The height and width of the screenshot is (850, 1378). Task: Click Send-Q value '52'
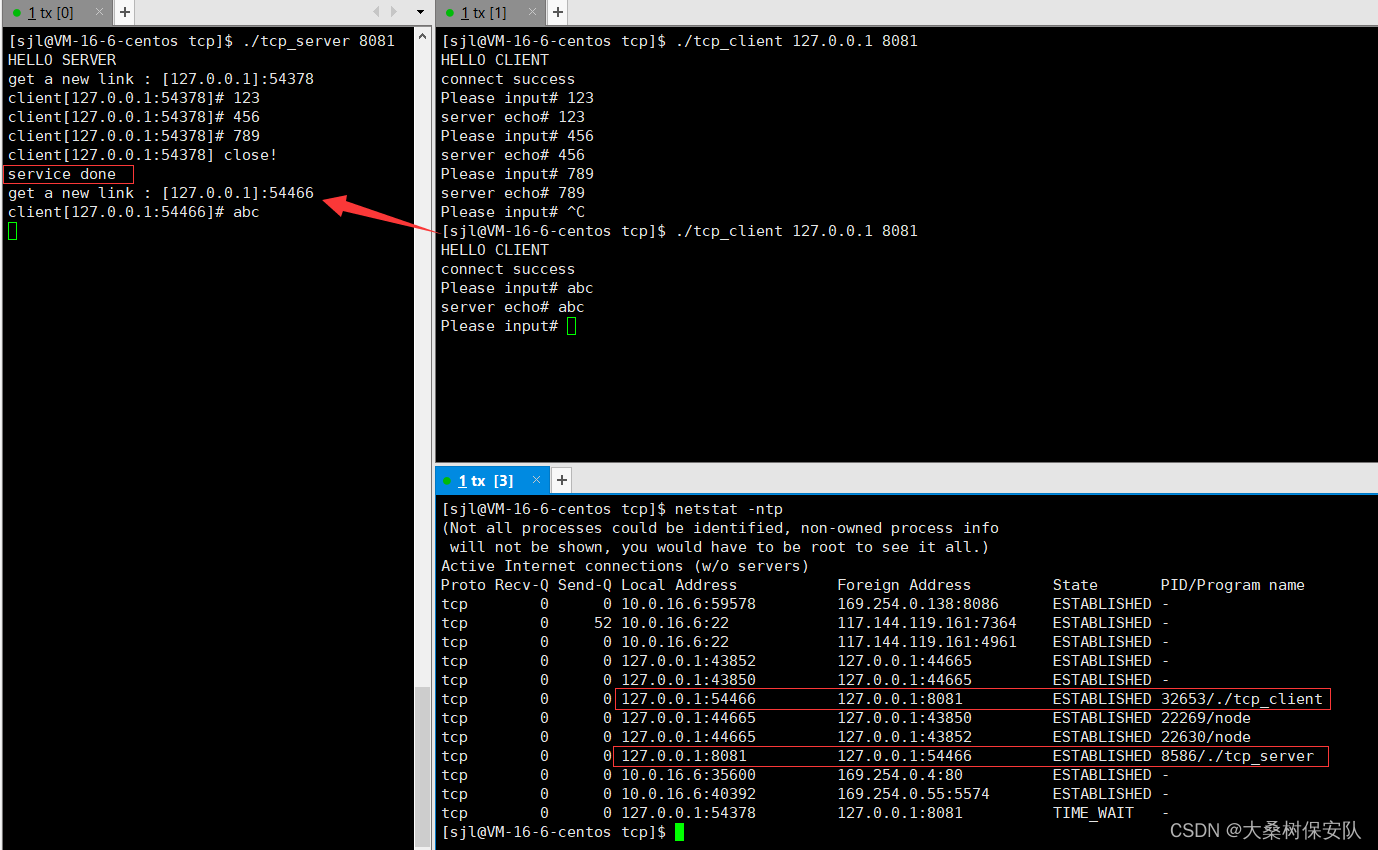point(602,623)
